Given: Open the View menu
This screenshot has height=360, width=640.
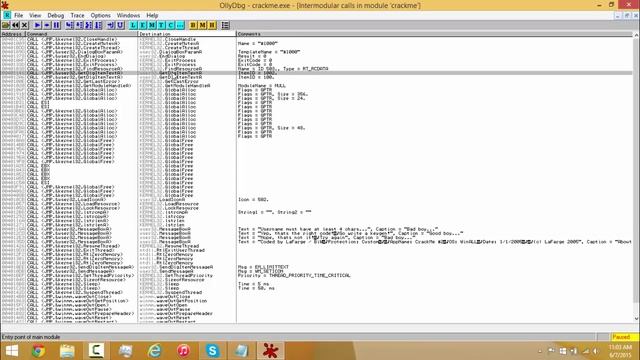Looking at the screenshot, I should click(35, 16).
